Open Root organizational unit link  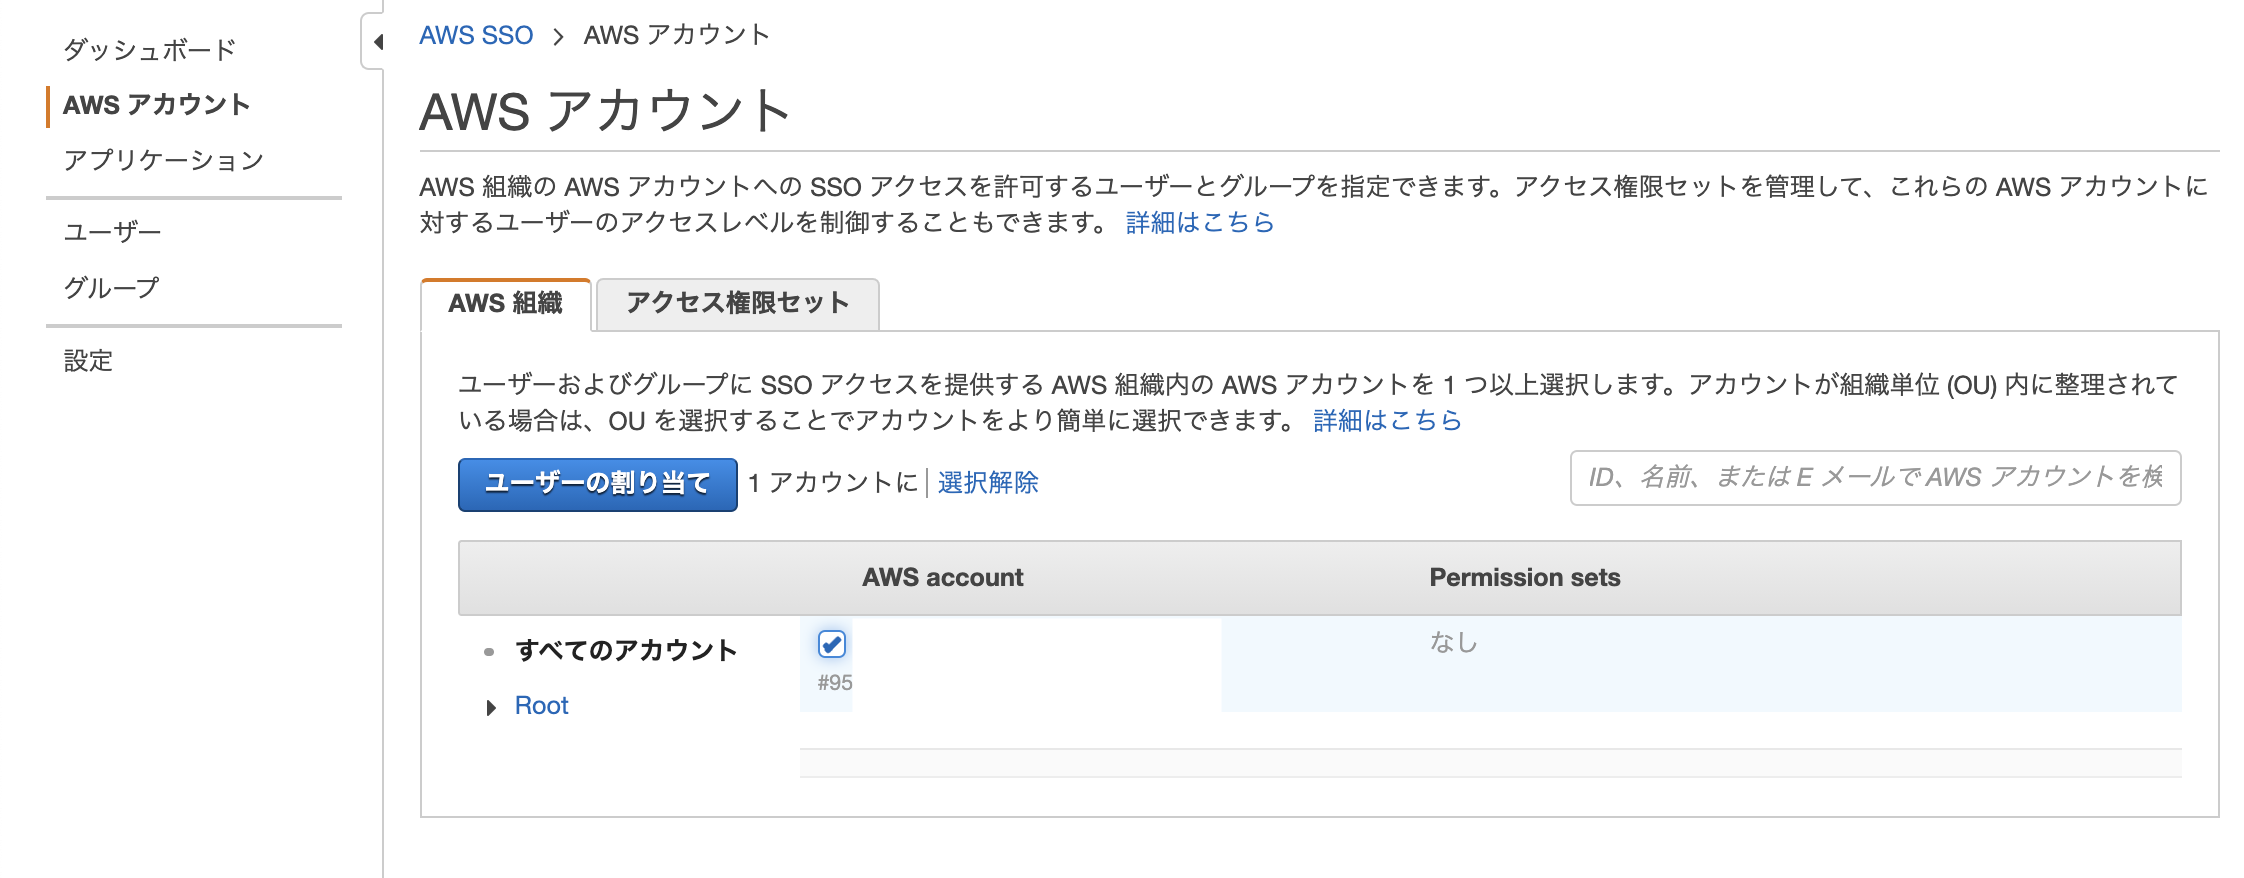541,706
